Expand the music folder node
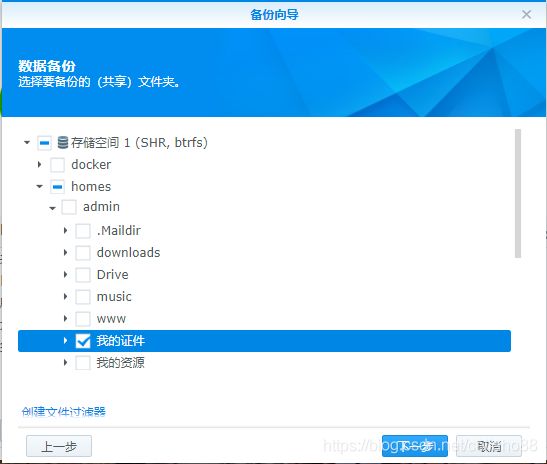Viewport: 547px width, 464px height. coord(65,296)
